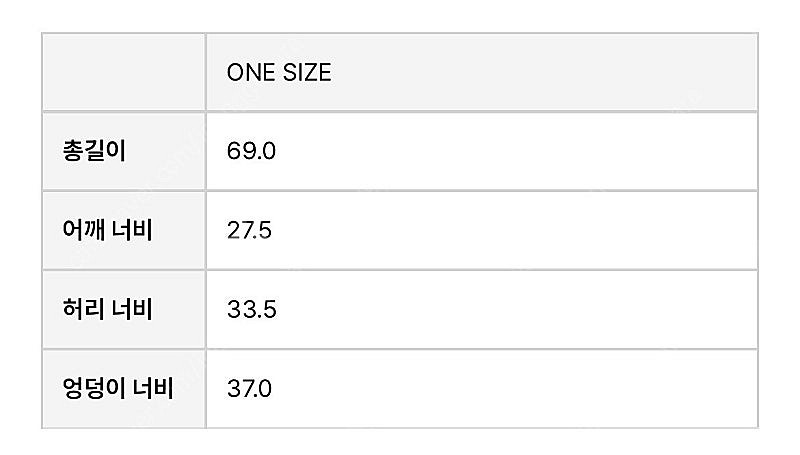Select the 어깨 너비 row label

pos(108,230)
